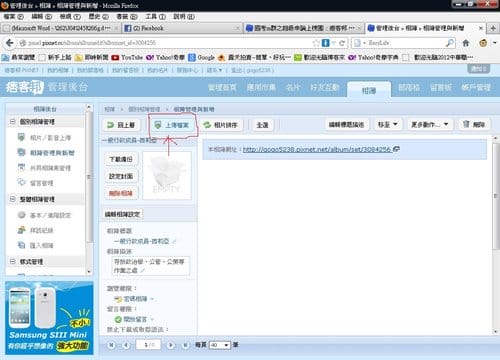The image size is (500, 360).
Task: Open the album URL link
Action: pos(317,149)
